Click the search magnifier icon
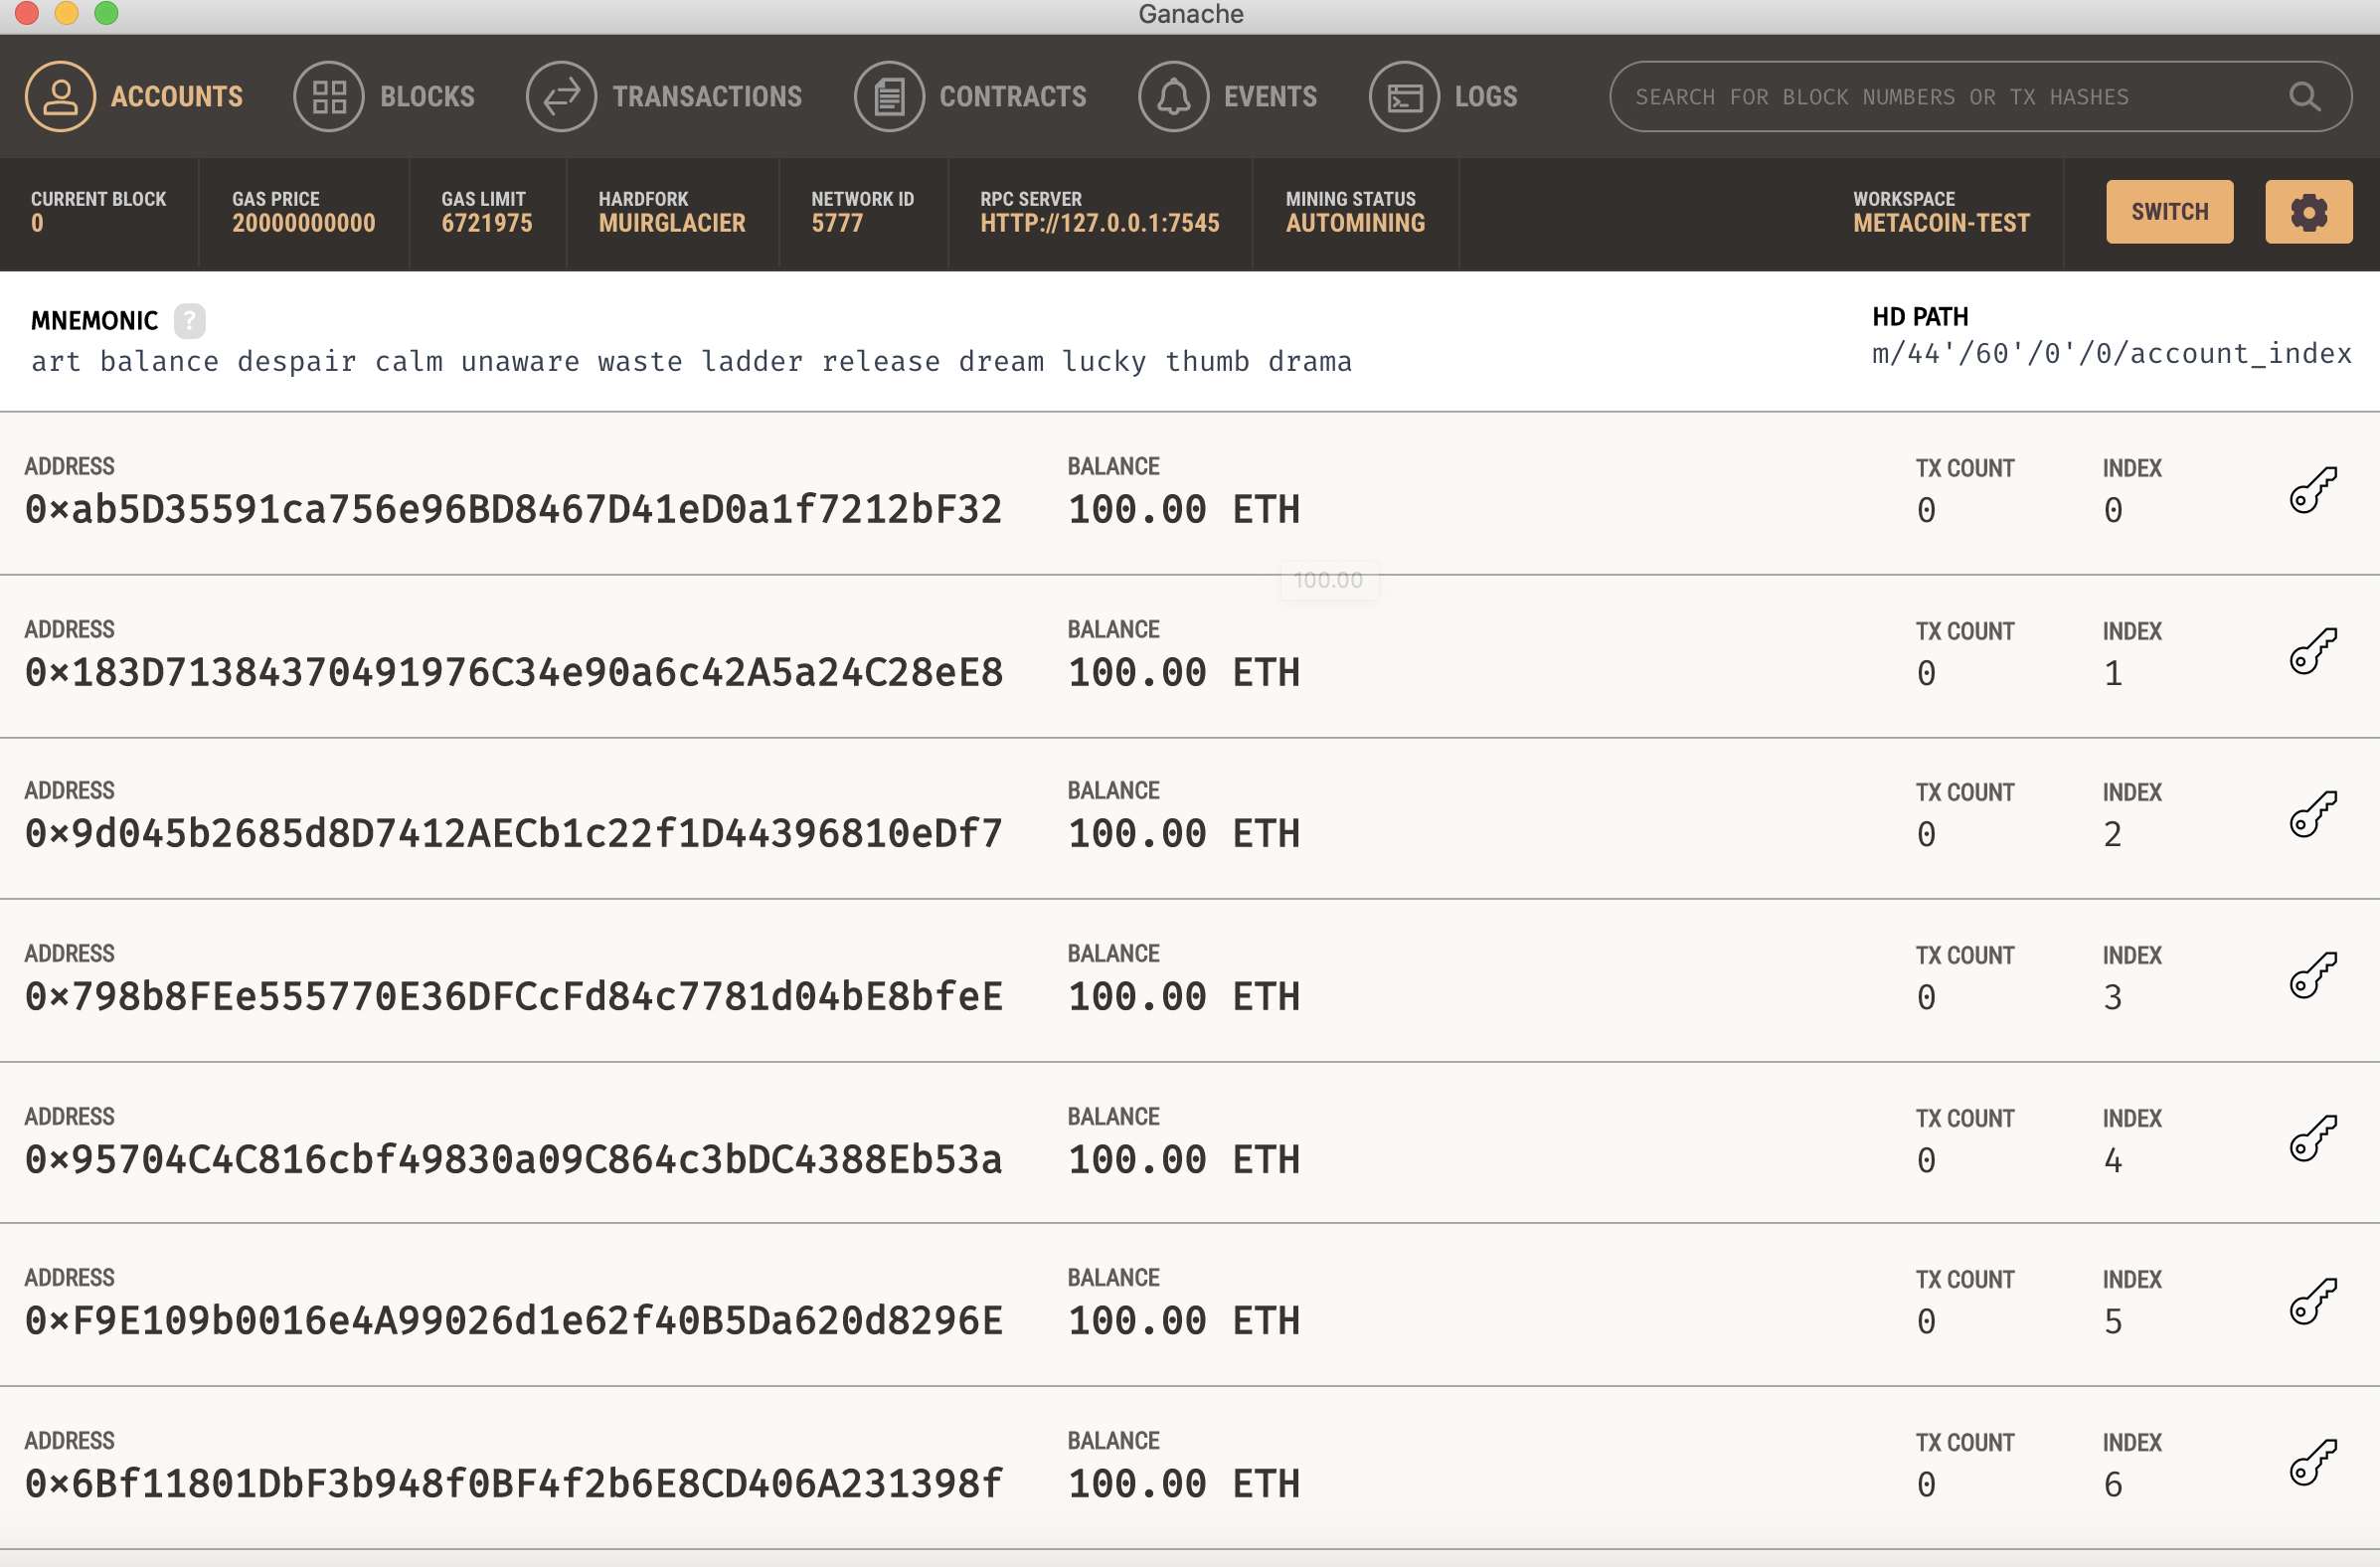 2304,96
